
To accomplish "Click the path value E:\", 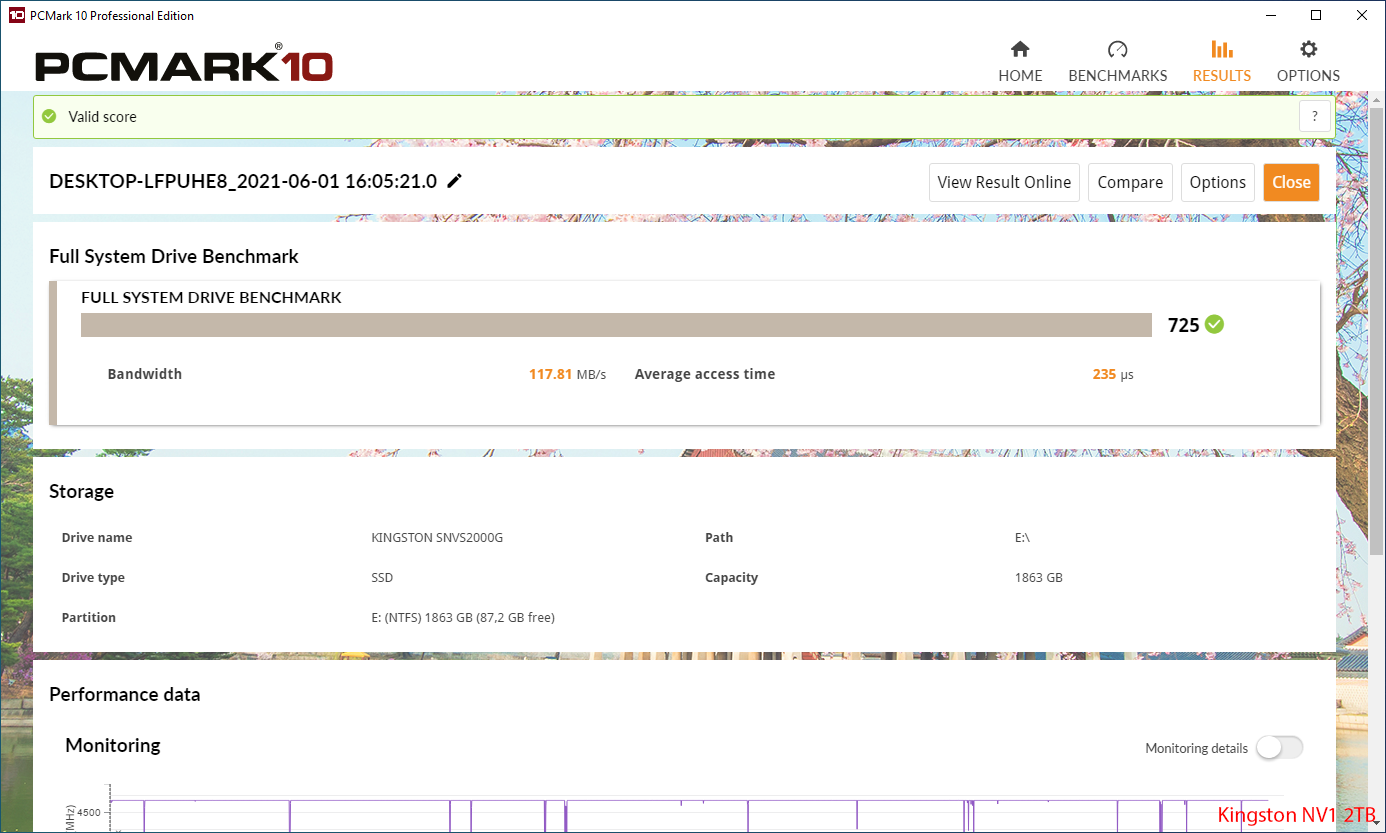I will click(x=1022, y=538).
